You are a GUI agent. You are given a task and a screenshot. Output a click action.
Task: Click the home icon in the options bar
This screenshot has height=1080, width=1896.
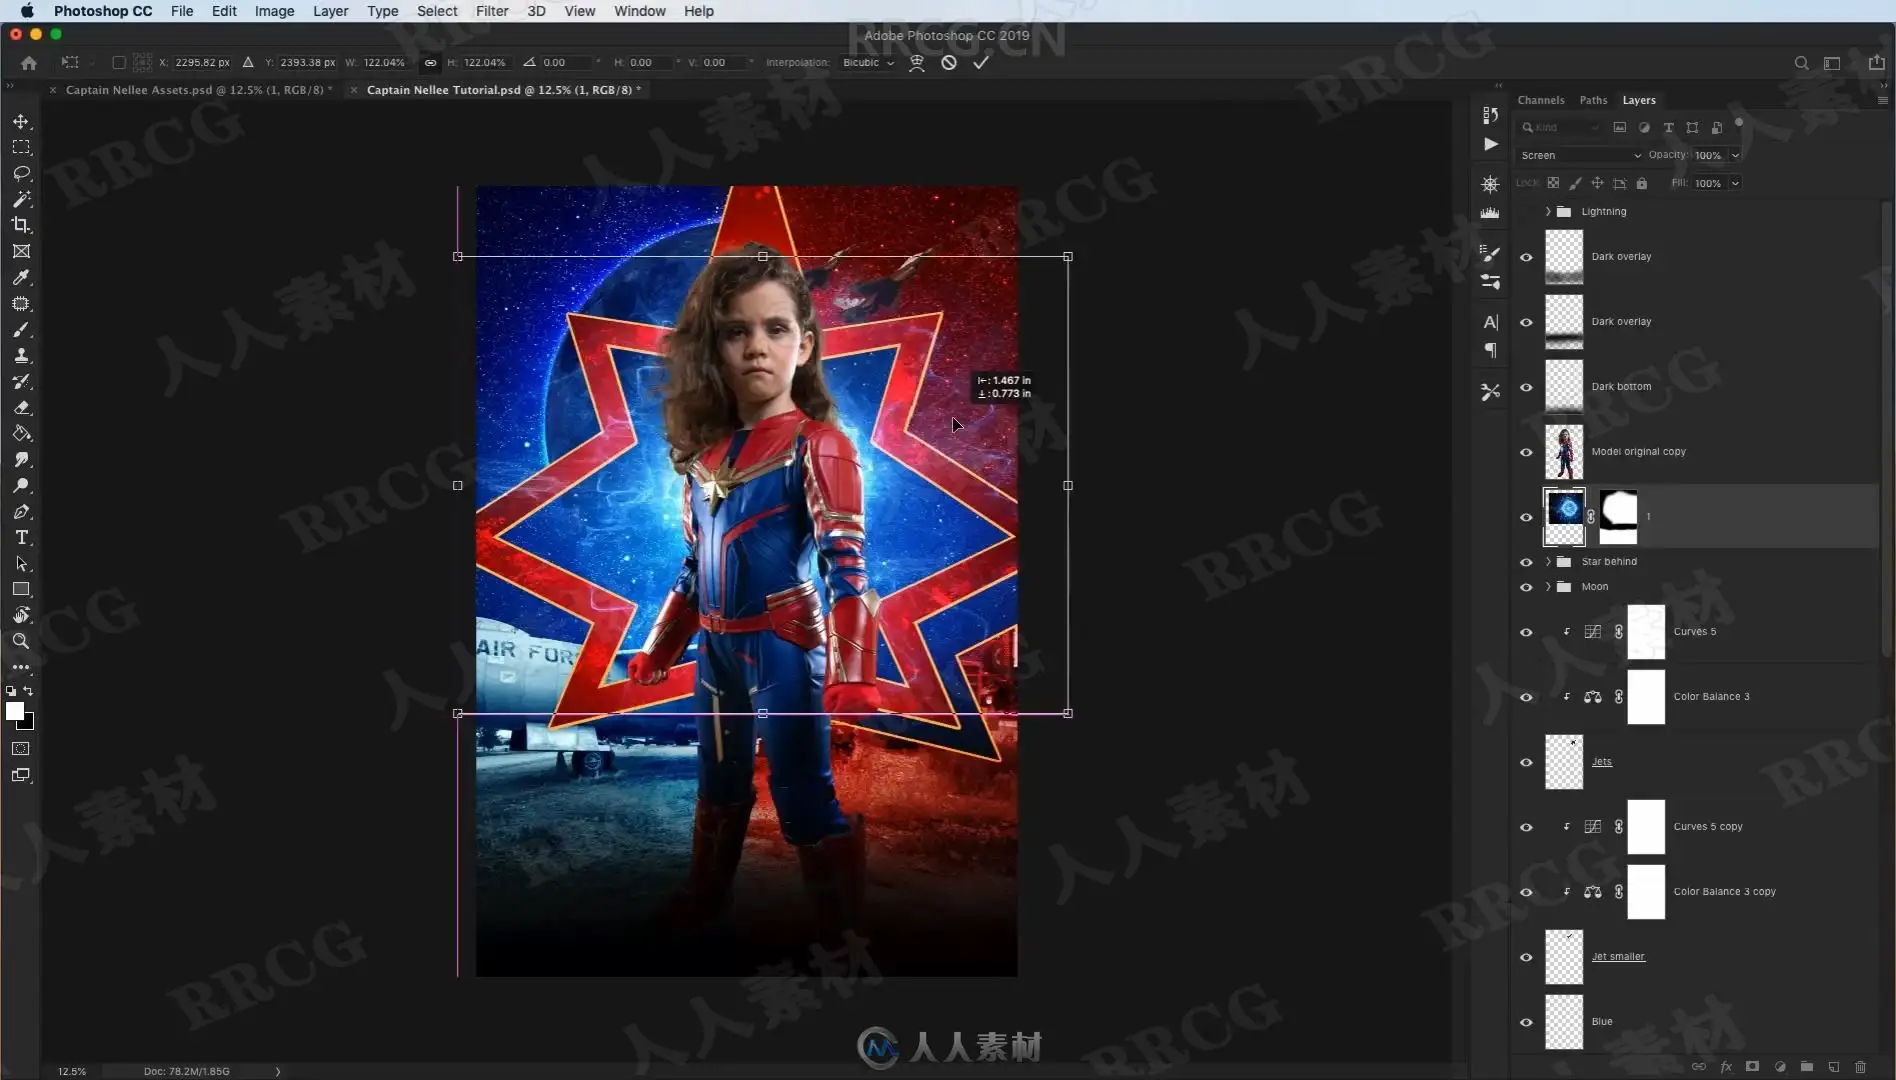click(x=29, y=63)
